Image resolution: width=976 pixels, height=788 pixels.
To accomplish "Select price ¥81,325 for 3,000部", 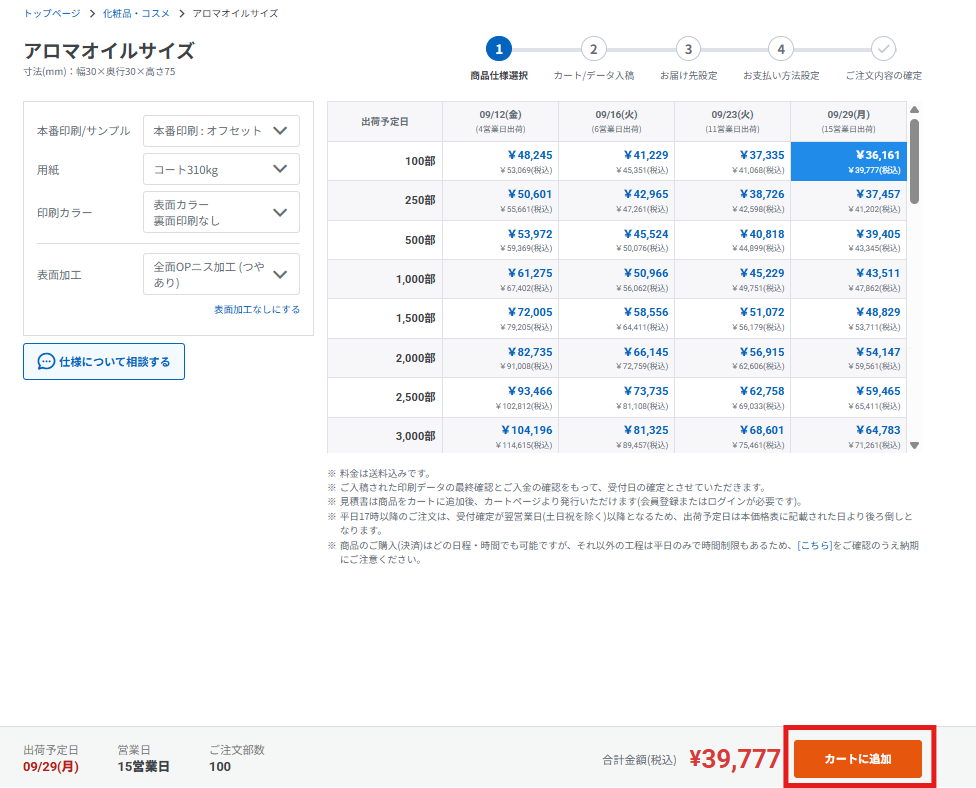I will pyautogui.click(x=616, y=436).
